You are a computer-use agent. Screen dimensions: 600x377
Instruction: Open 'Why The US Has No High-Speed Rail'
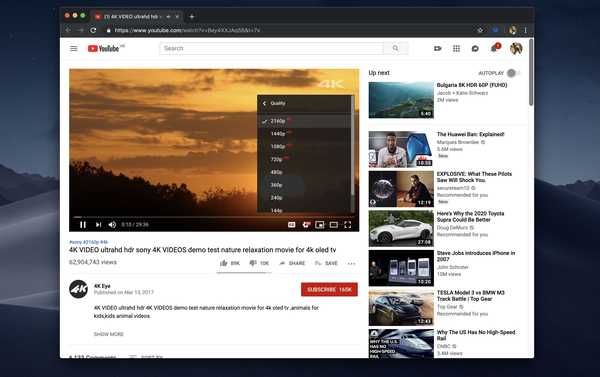(476, 335)
